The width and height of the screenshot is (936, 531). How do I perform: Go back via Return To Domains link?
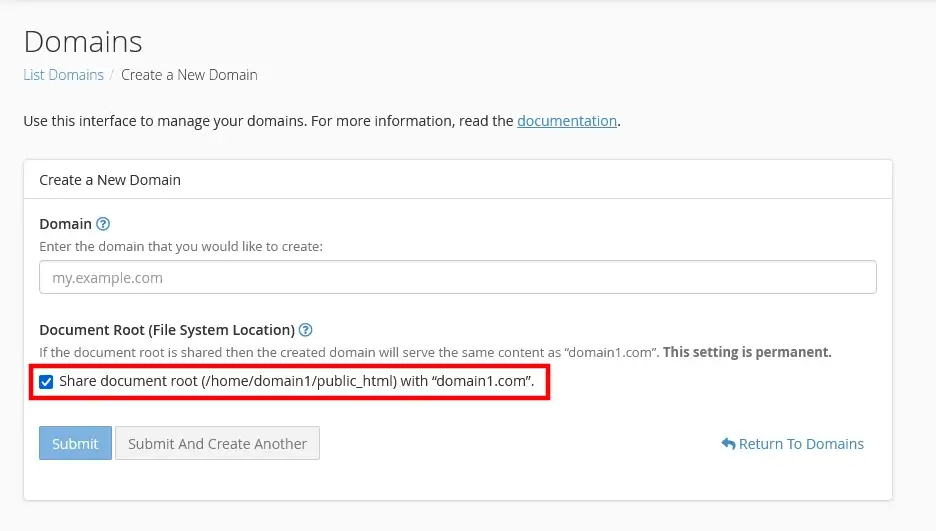click(801, 444)
